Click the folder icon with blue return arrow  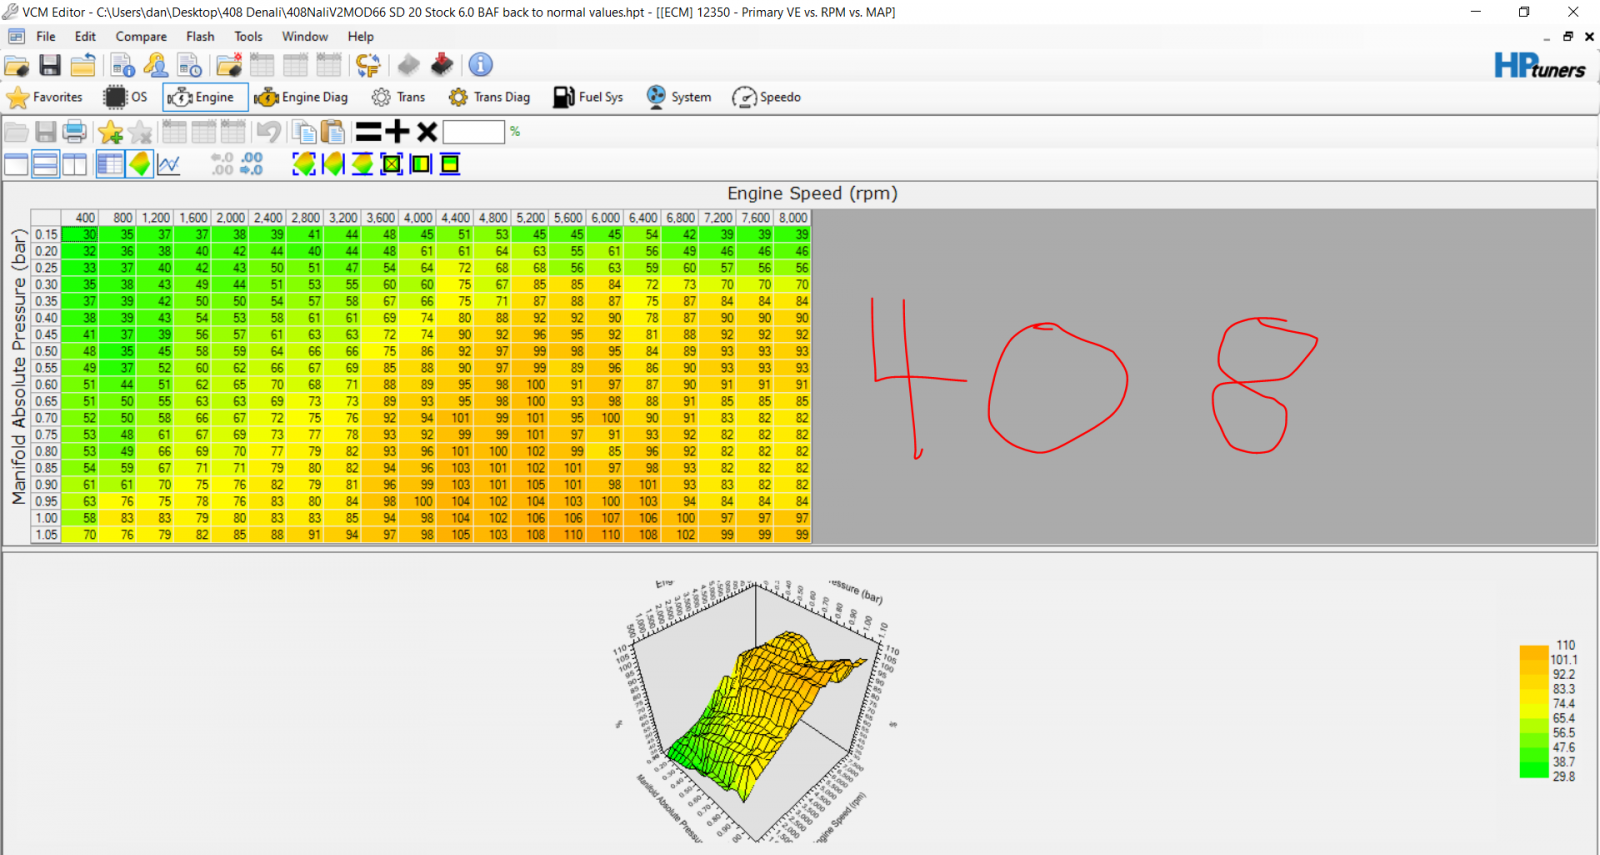coord(83,65)
